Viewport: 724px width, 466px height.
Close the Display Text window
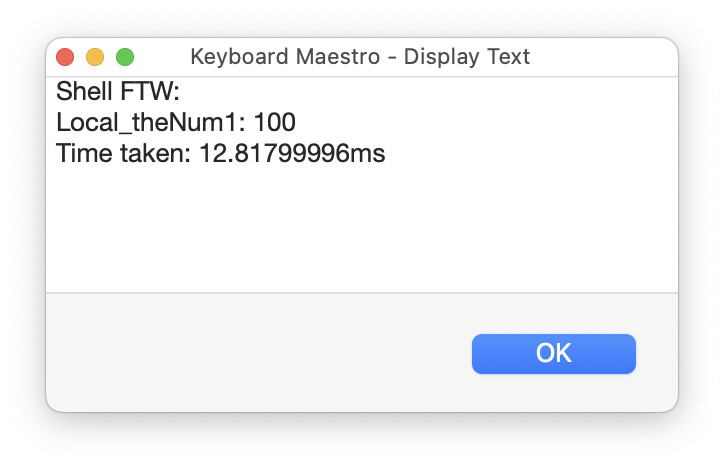(x=65, y=57)
